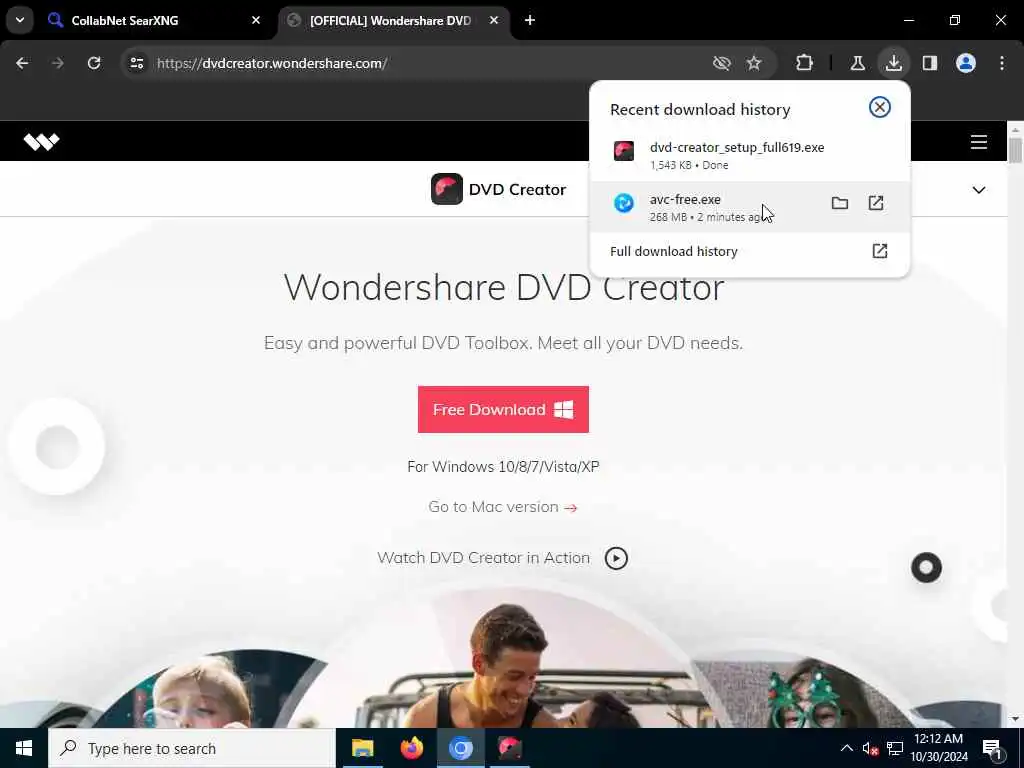Bookmark this page with the star icon
Viewport: 1024px width, 768px height.
(x=754, y=63)
